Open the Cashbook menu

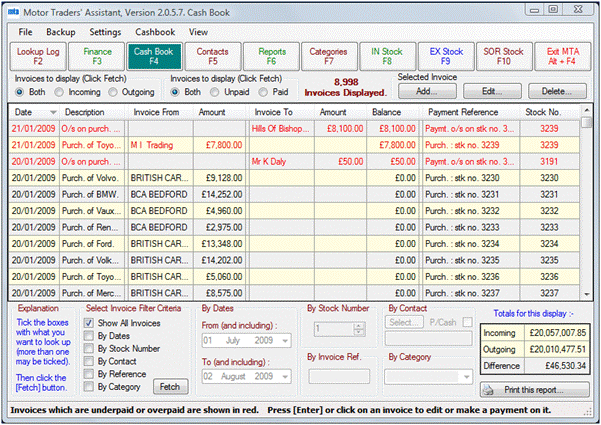click(156, 32)
